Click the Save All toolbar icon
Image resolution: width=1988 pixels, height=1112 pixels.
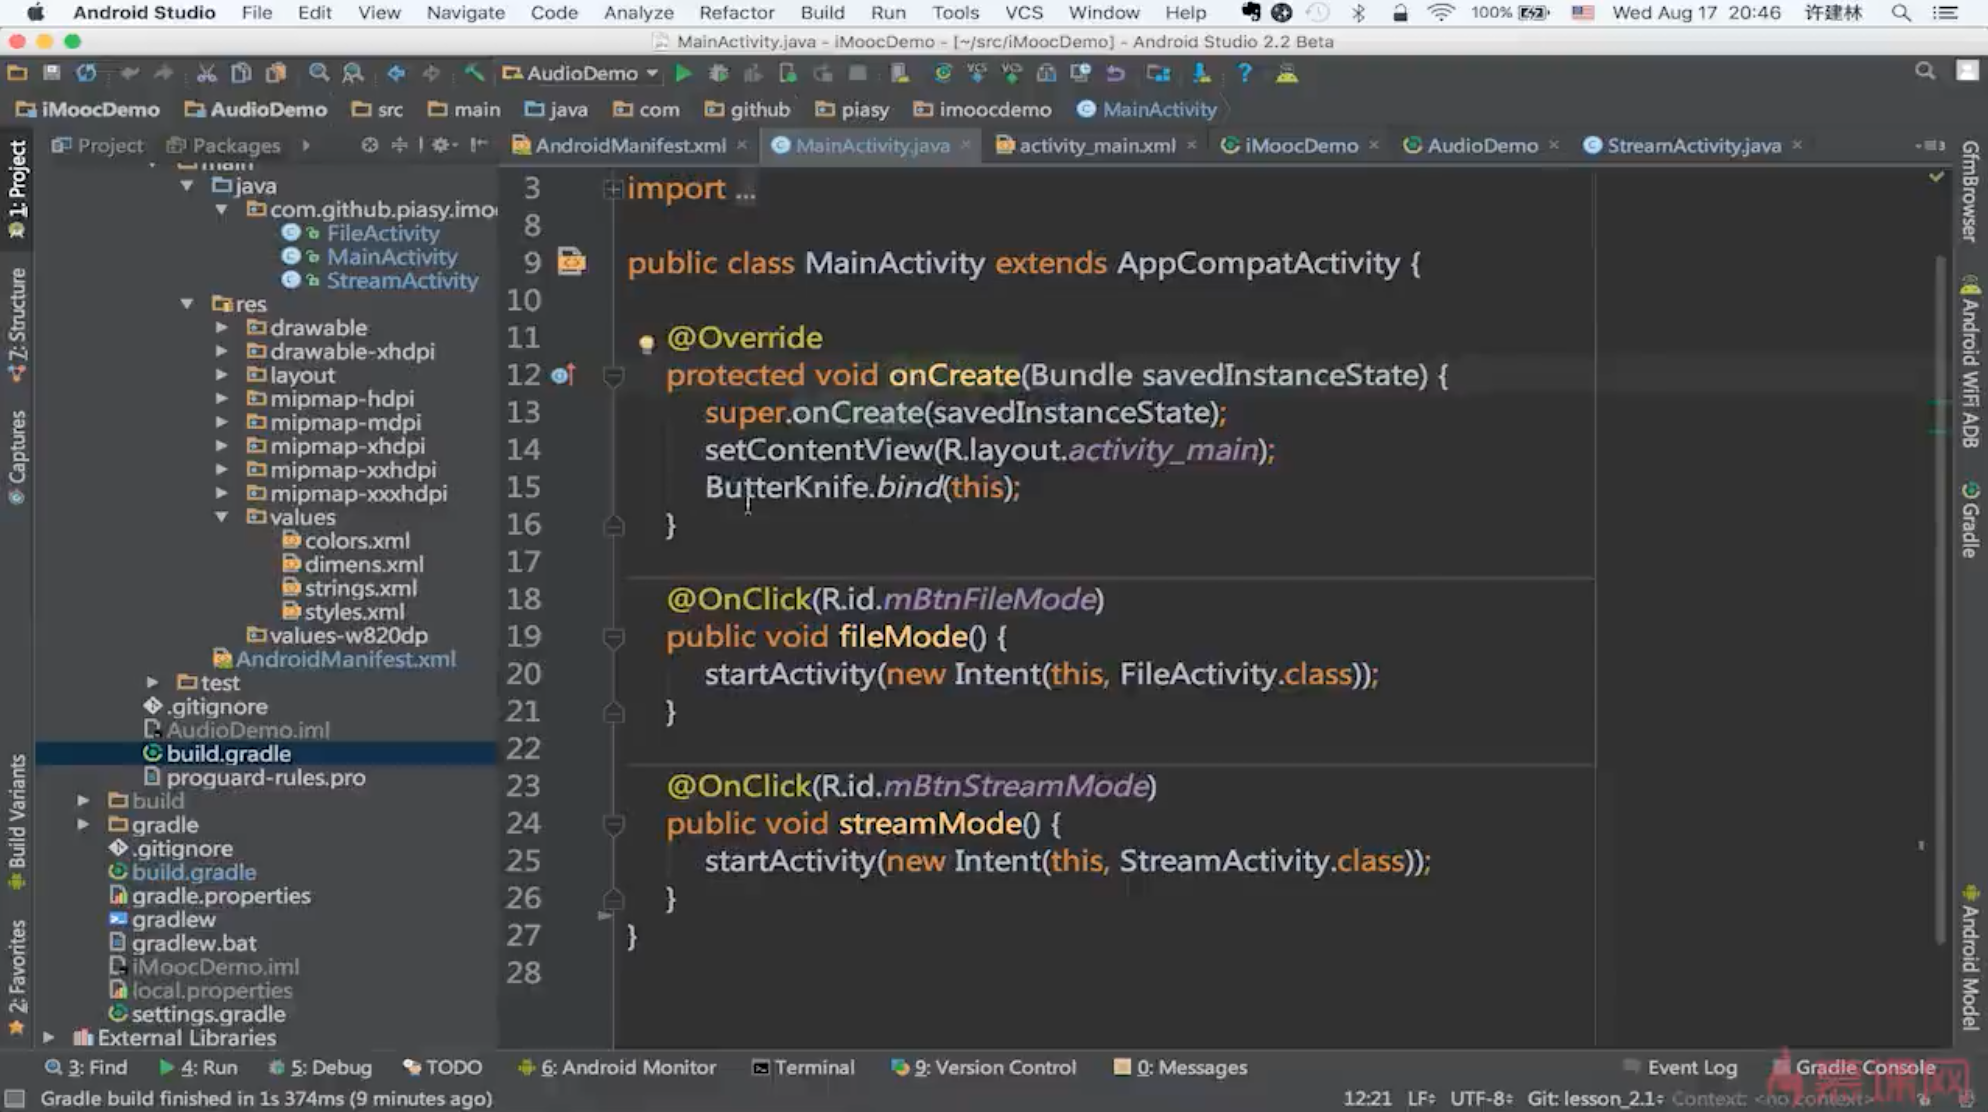pyautogui.click(x=52, y=73)
